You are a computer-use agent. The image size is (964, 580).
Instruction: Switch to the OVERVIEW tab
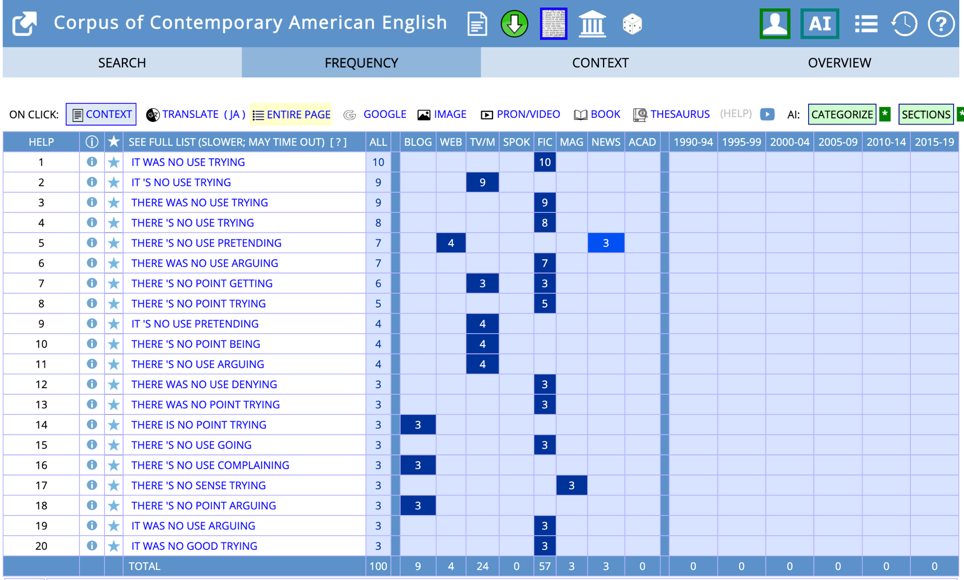pos(839,63)
